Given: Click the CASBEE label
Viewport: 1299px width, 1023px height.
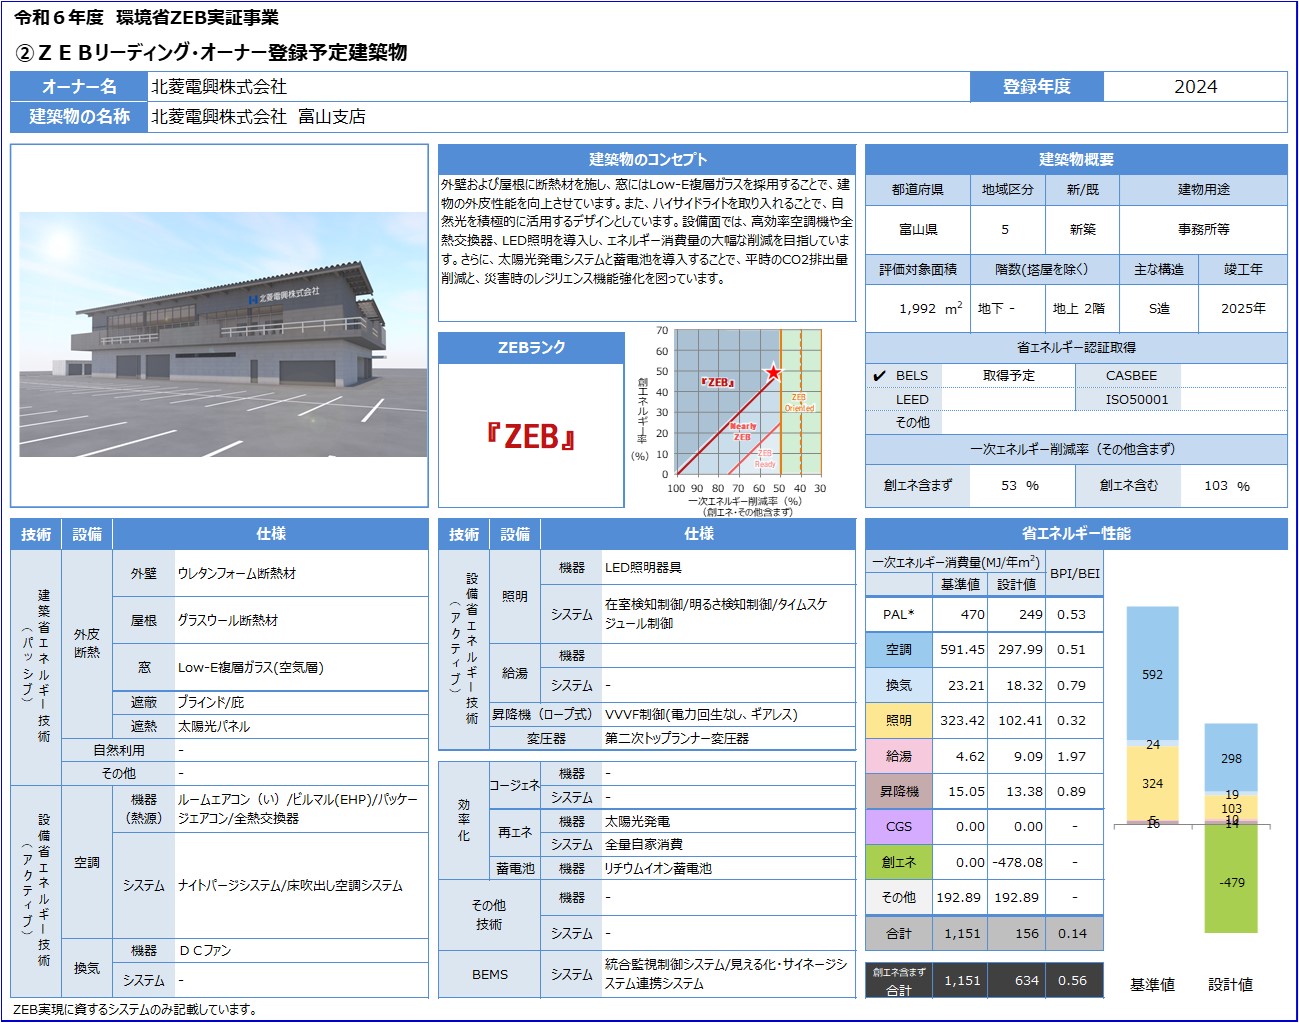Looking at the screenshot, I should pyautogui.click(x=1131, y=376).
